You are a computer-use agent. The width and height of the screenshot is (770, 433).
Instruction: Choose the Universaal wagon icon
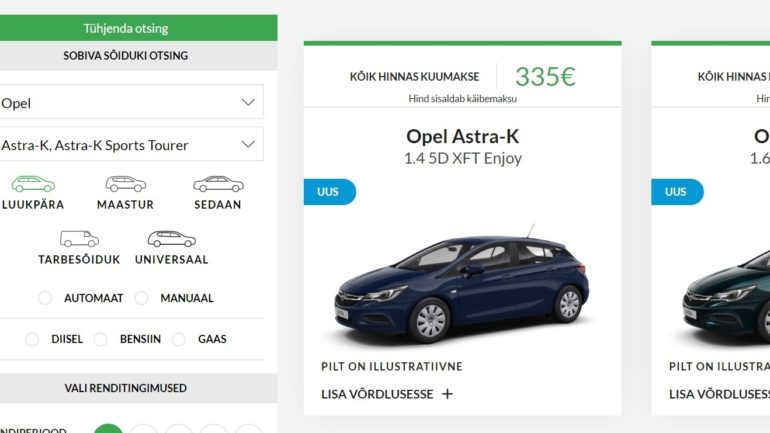click(x=171, y=239)
